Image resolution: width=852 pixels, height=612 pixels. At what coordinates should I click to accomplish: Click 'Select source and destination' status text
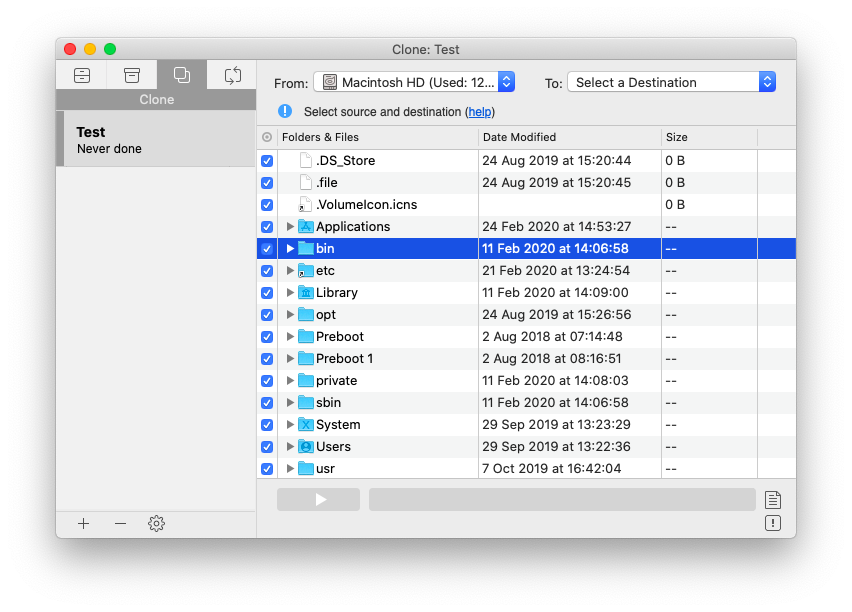click(x=383, y=112)
